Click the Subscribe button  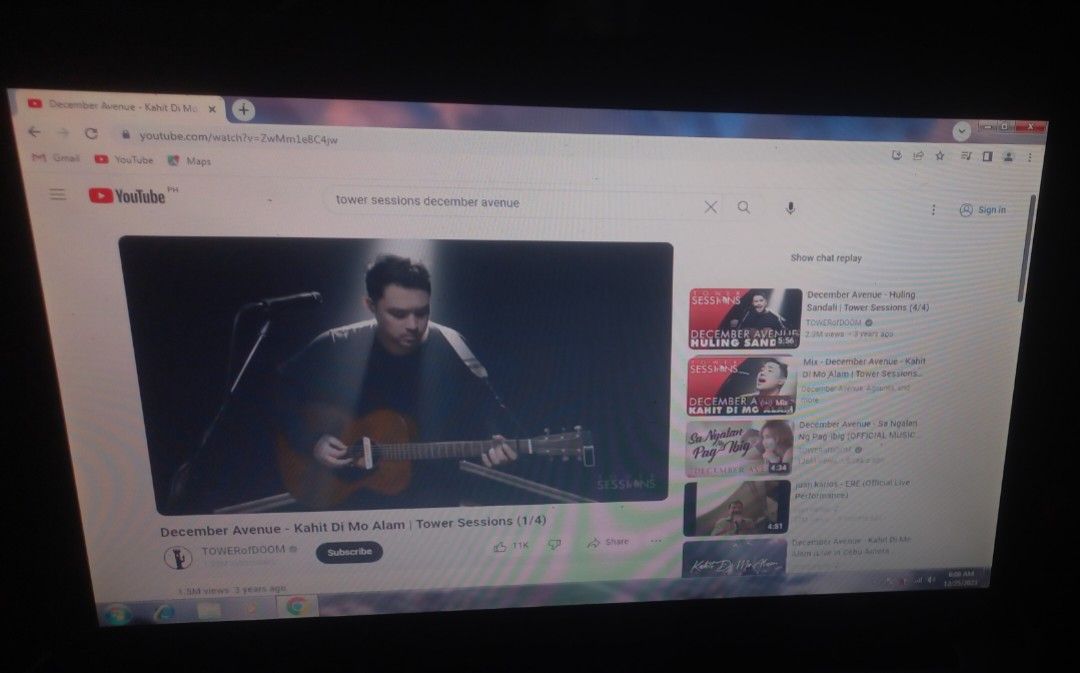(x=349, y=552)
